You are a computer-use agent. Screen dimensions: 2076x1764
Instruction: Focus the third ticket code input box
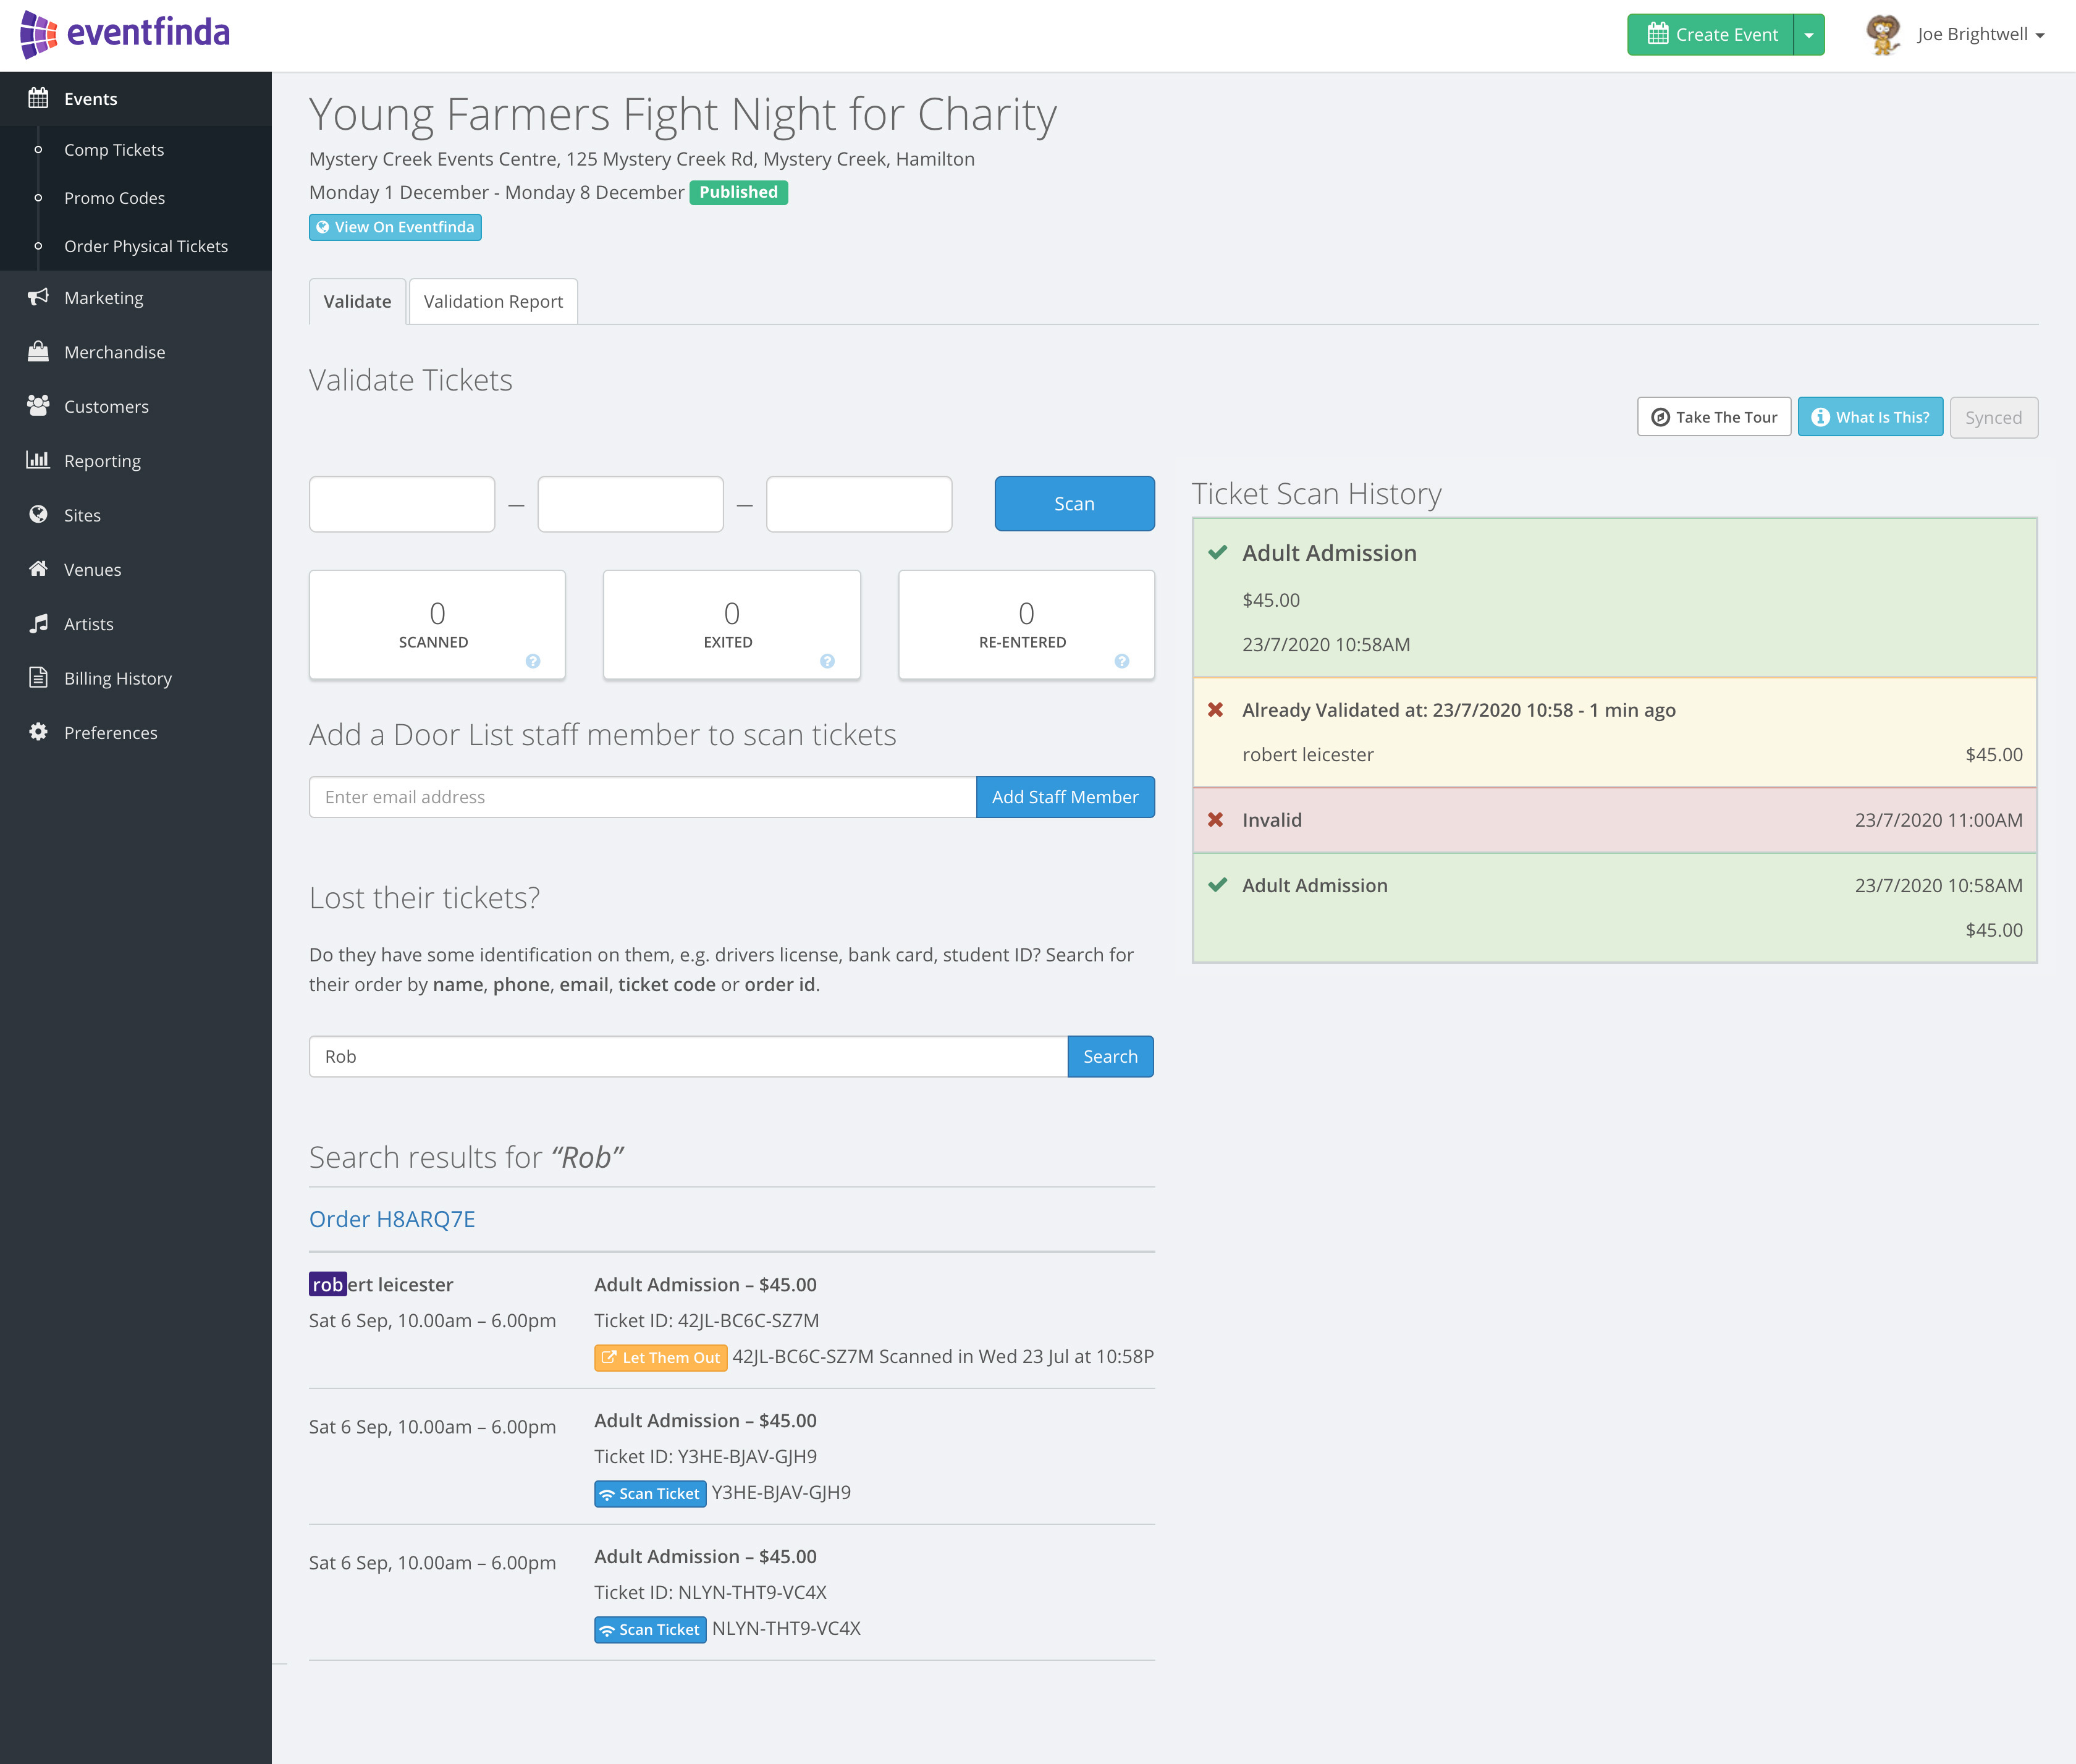coord(859,504)
